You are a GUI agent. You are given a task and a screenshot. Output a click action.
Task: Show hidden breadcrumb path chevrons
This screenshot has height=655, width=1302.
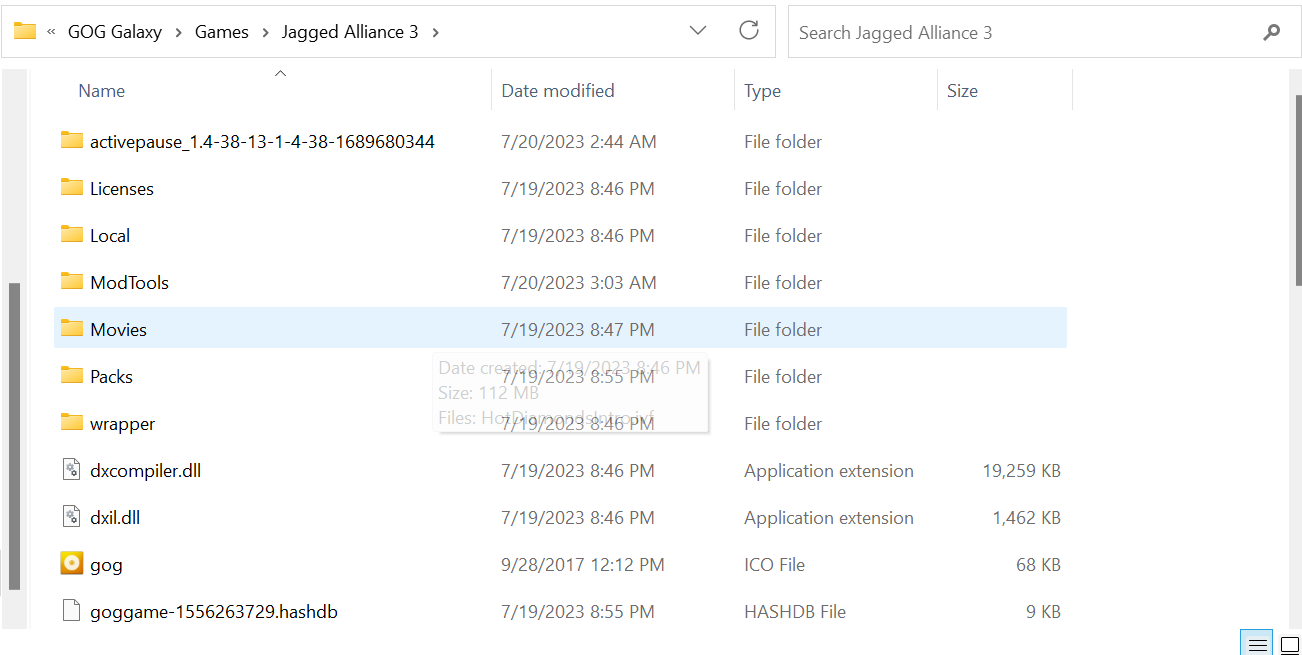tap(51, 32)
